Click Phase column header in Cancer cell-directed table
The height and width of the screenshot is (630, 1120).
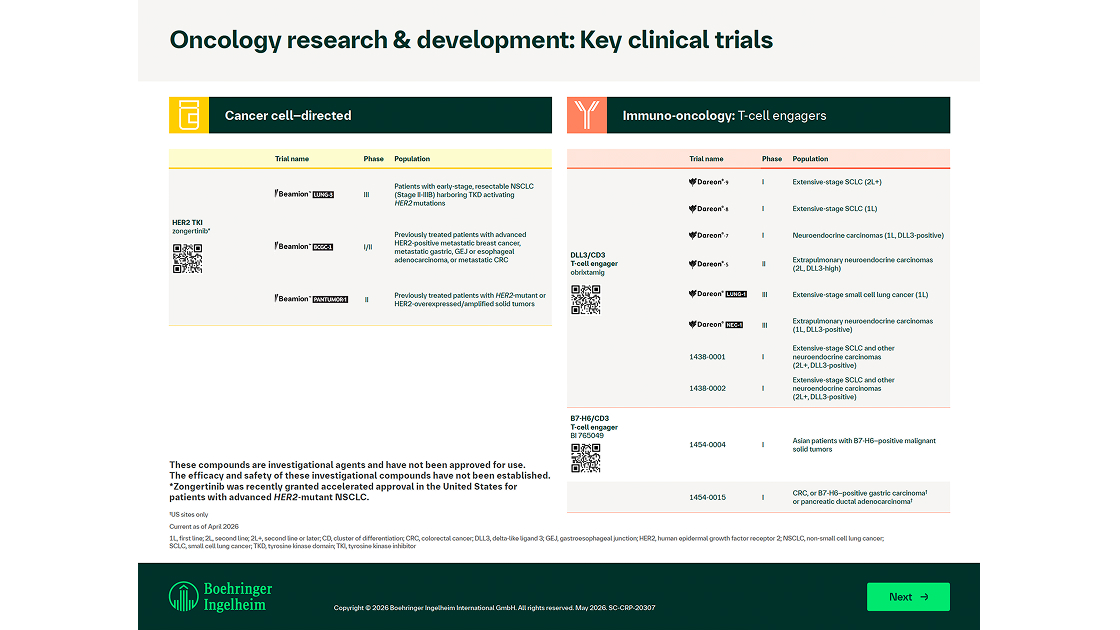click(374, 159)
